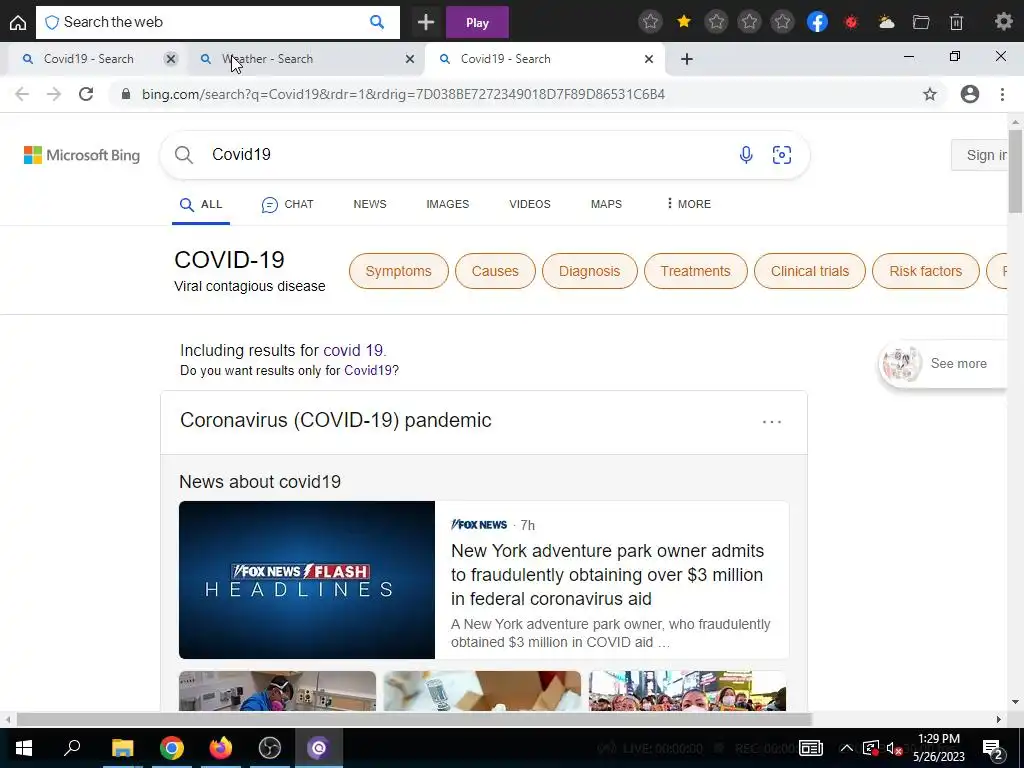Image resolution: width=1024 pixels, height=768 pixels.
Task: Switch to the first Covid19 - Search tab
Action: (88, 59)
